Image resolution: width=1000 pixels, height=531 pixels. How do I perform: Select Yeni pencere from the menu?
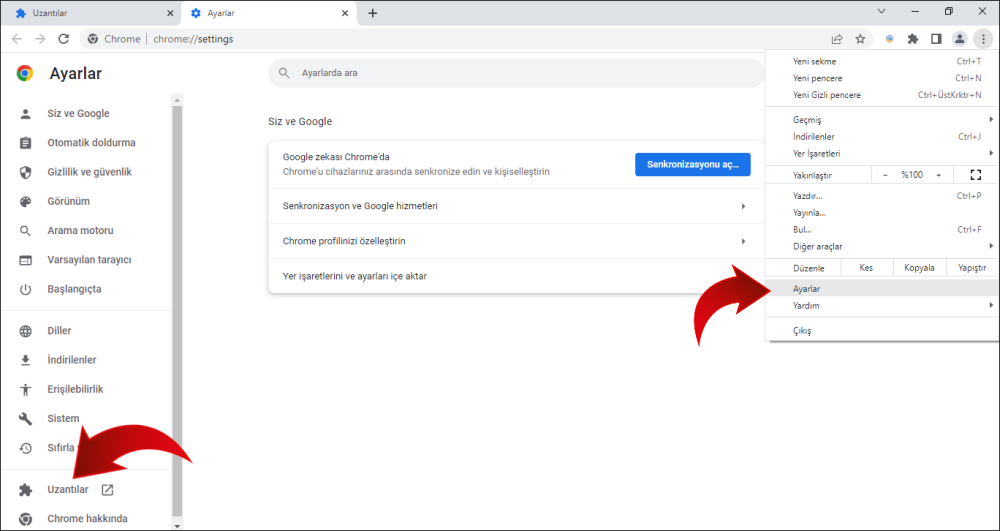tap(883, 78)
